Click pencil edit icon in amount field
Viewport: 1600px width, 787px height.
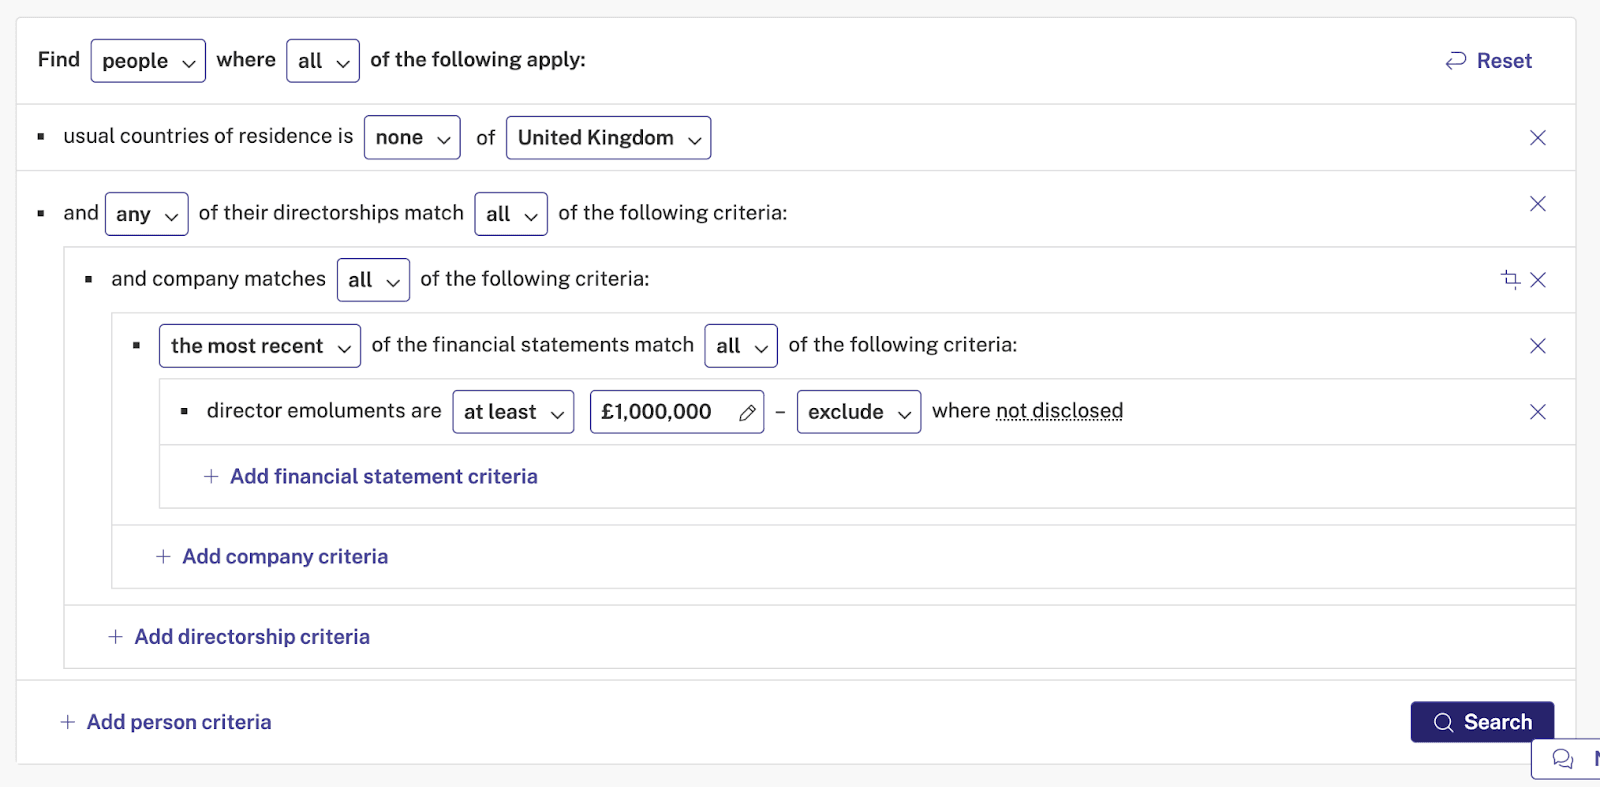[747, 413]
